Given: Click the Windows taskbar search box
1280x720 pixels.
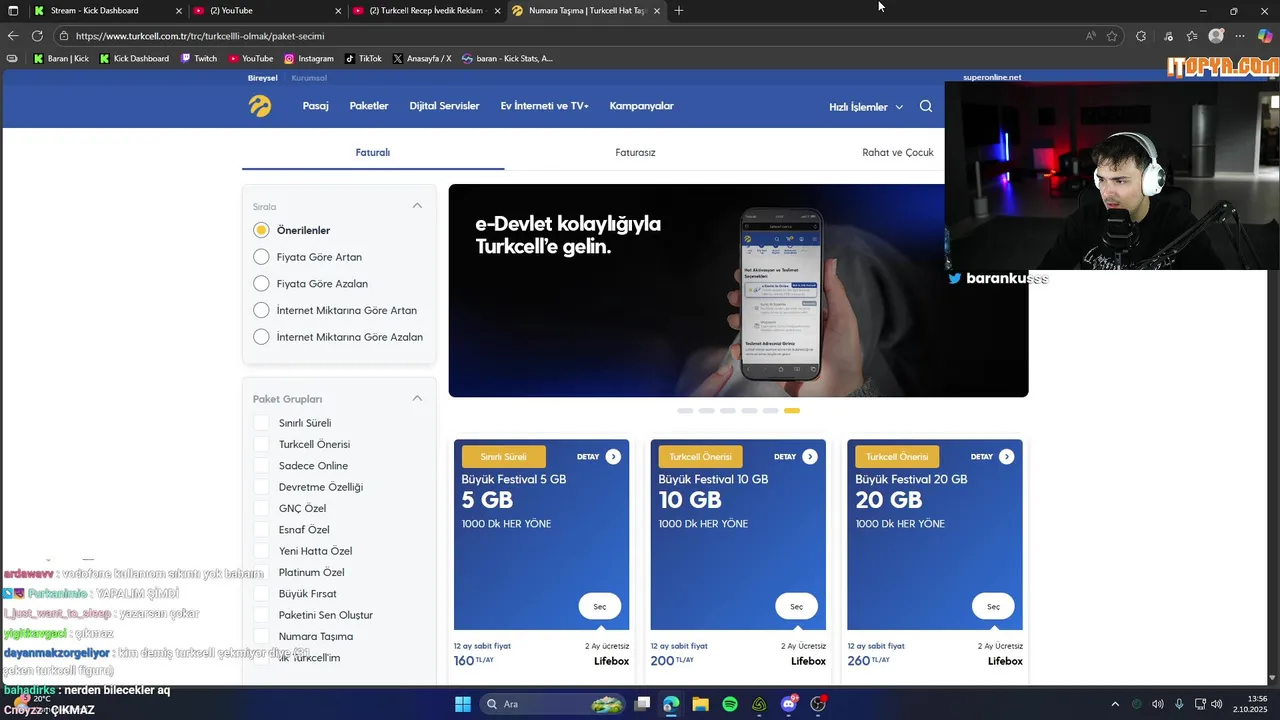Looking at the screenshot, I should point(553,704).
